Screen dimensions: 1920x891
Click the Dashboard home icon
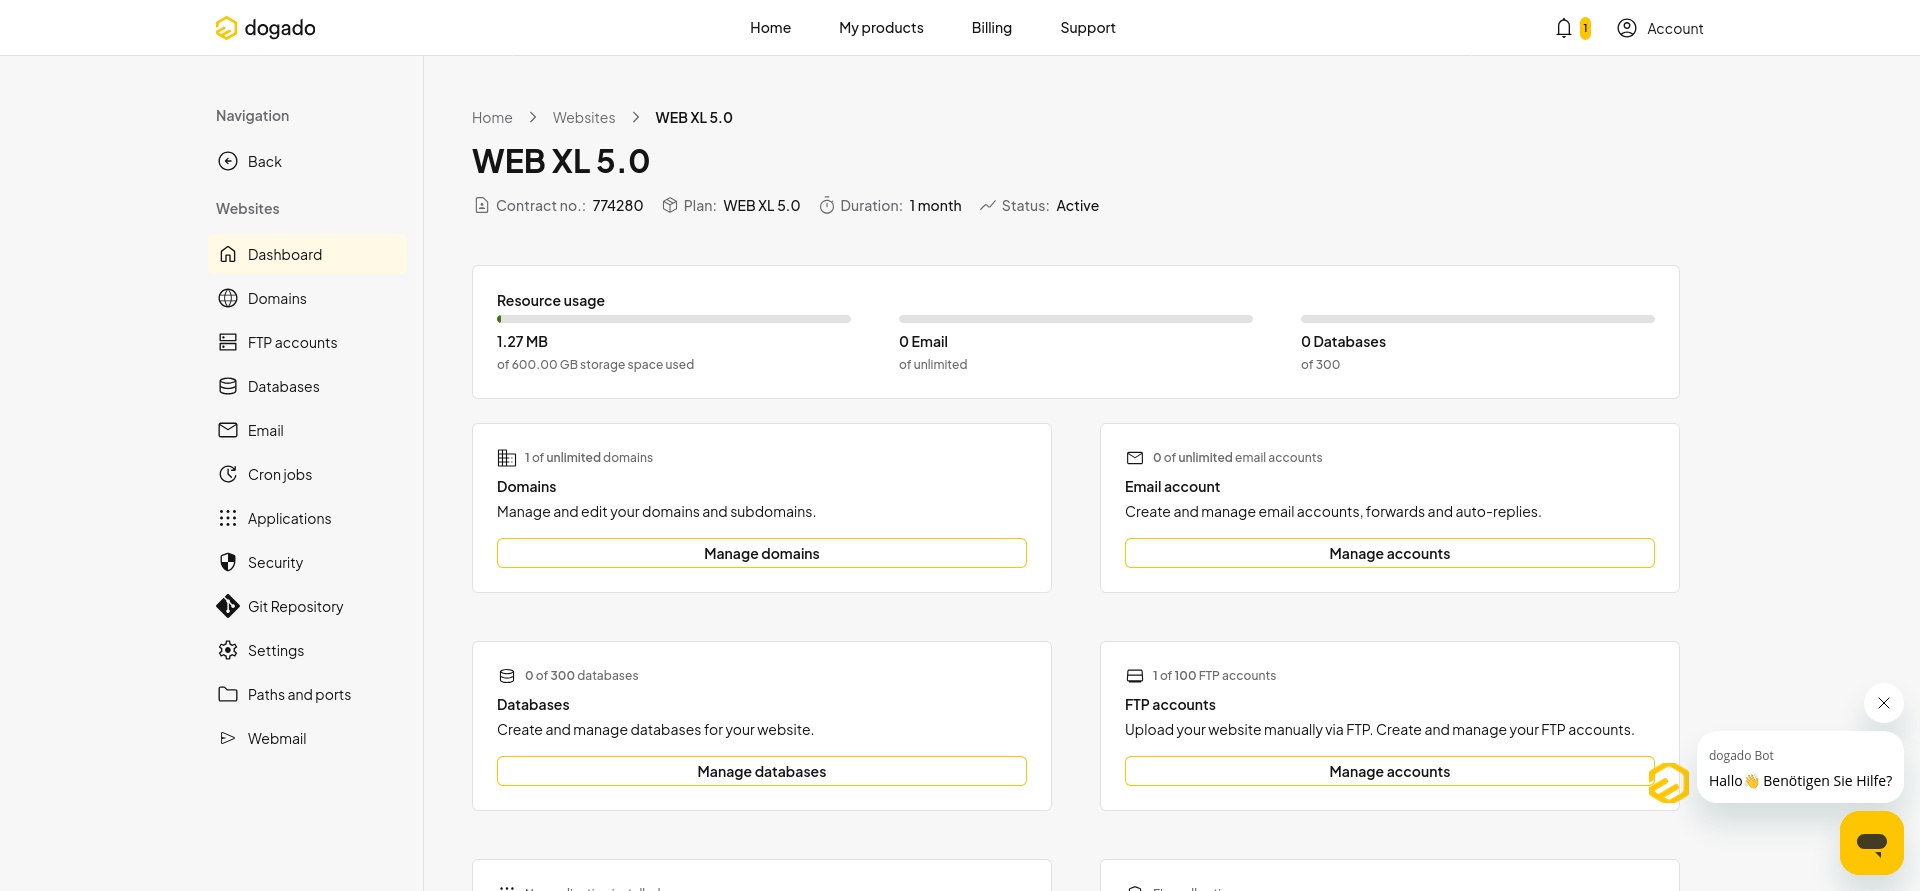(228, 254)
